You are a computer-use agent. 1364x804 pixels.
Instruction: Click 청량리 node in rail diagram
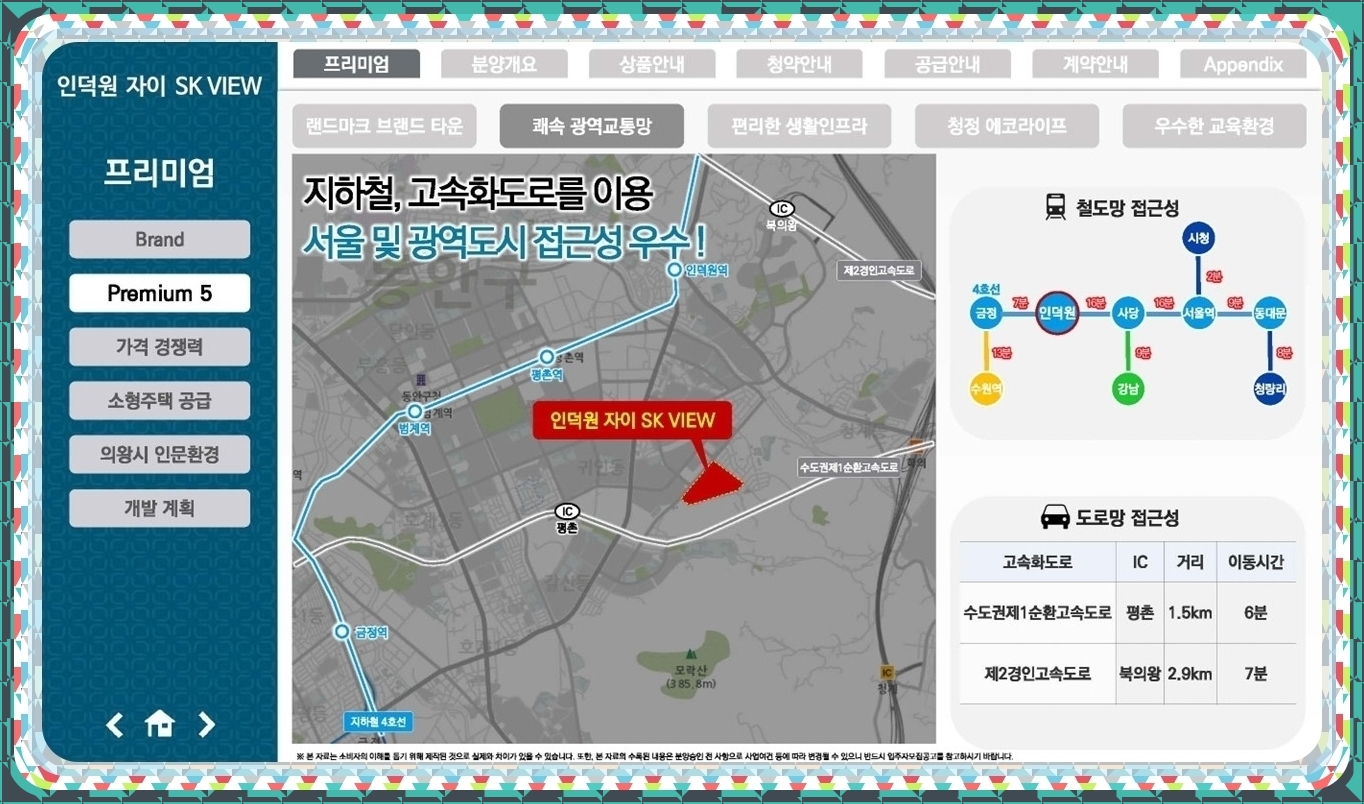[1270, 388]
